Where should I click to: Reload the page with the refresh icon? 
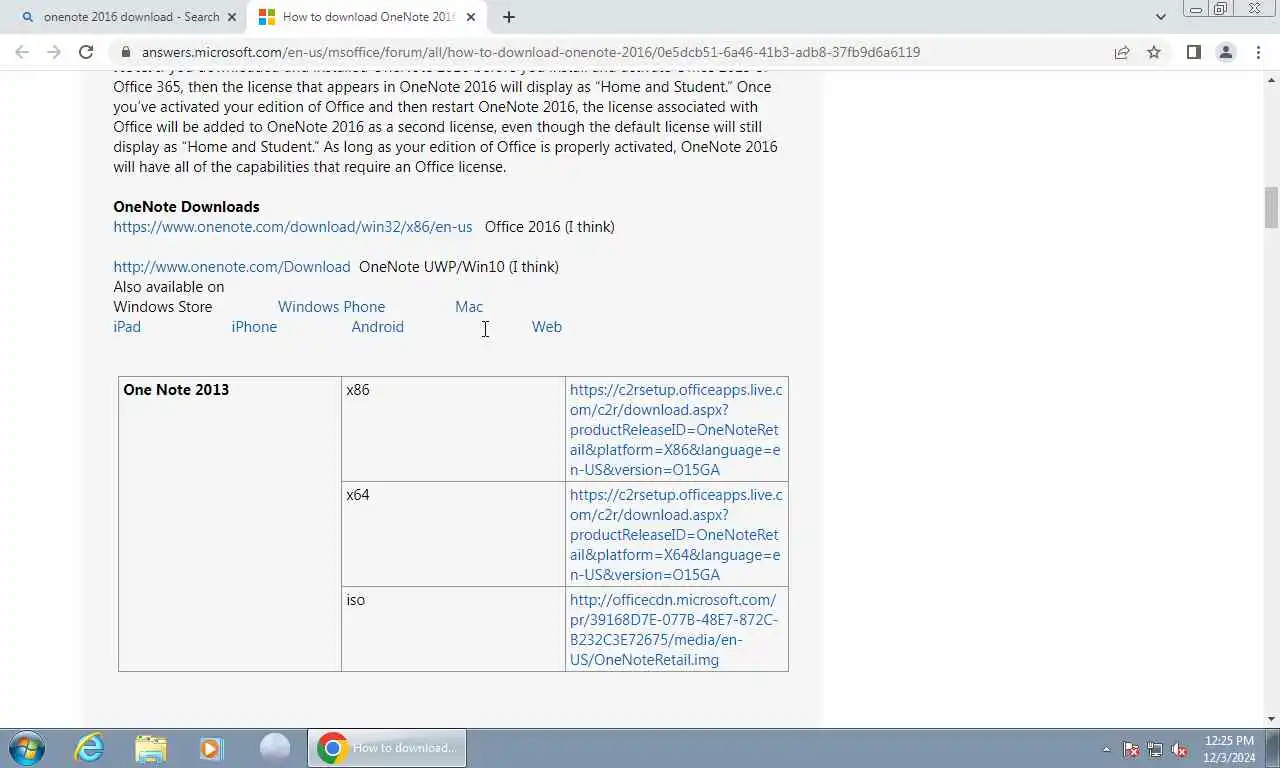tap(86, 52)
